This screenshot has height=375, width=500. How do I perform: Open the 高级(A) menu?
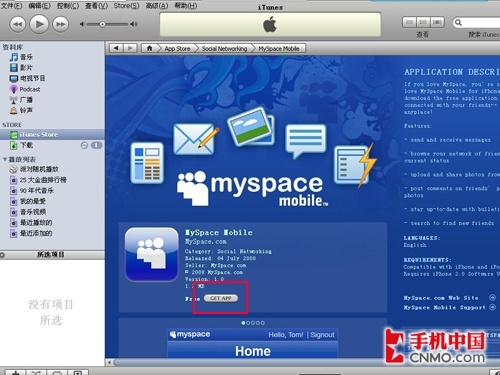coord(157,6)
